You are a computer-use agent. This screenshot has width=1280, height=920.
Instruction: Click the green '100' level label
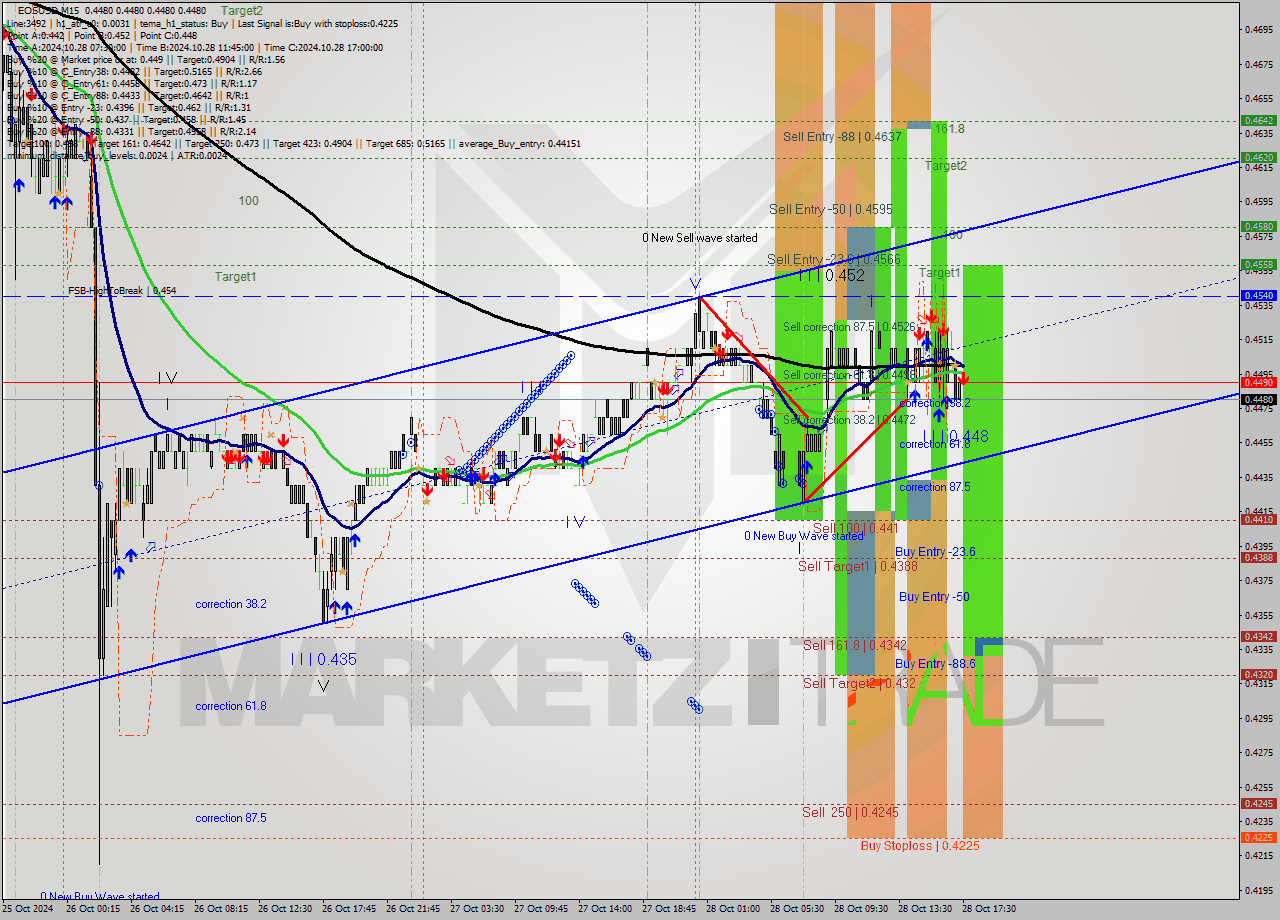pyautogui.click(x=248, y=201)
